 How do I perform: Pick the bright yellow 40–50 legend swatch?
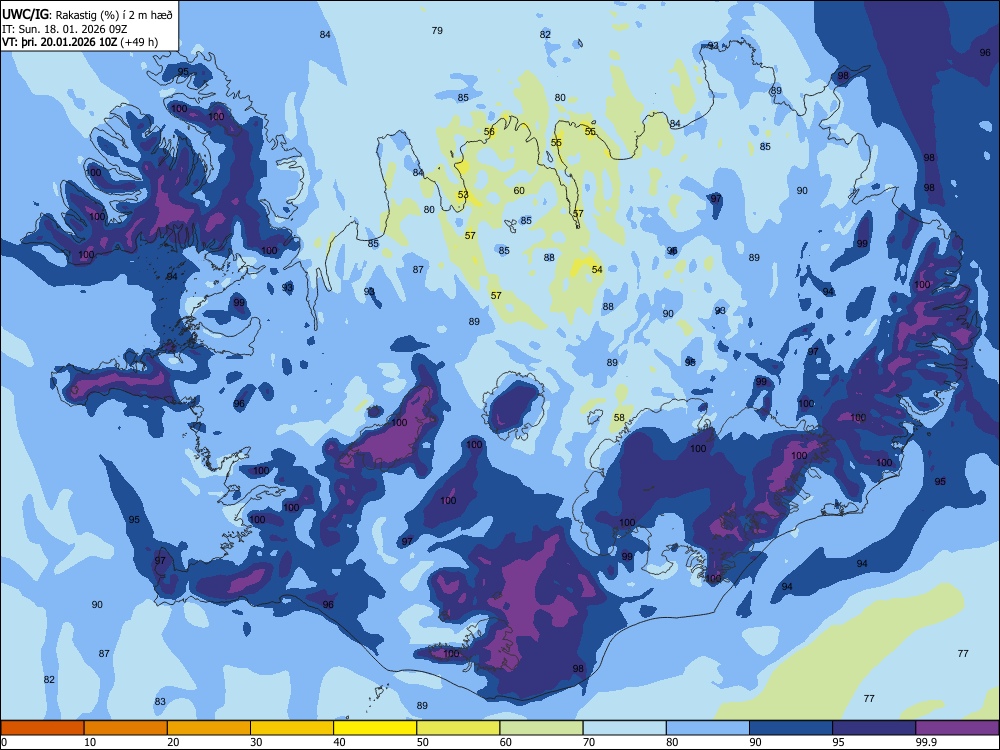[x=375, y=728]
